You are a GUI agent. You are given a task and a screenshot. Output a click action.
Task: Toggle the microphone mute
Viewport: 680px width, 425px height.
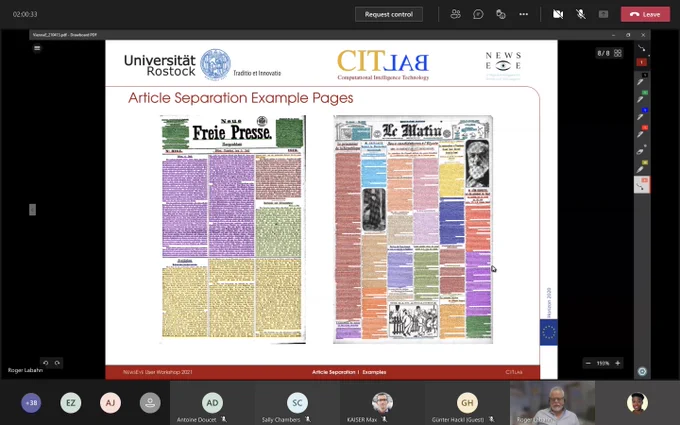click(x=581, y=14)
